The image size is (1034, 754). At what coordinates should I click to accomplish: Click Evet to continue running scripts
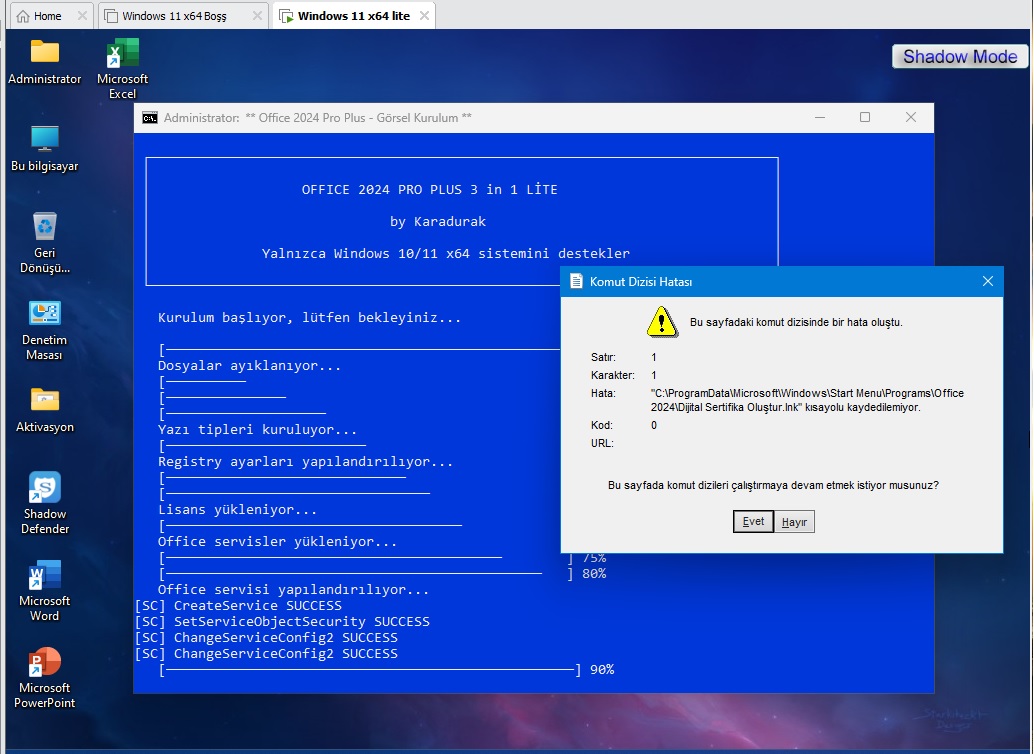click(753, 521)
